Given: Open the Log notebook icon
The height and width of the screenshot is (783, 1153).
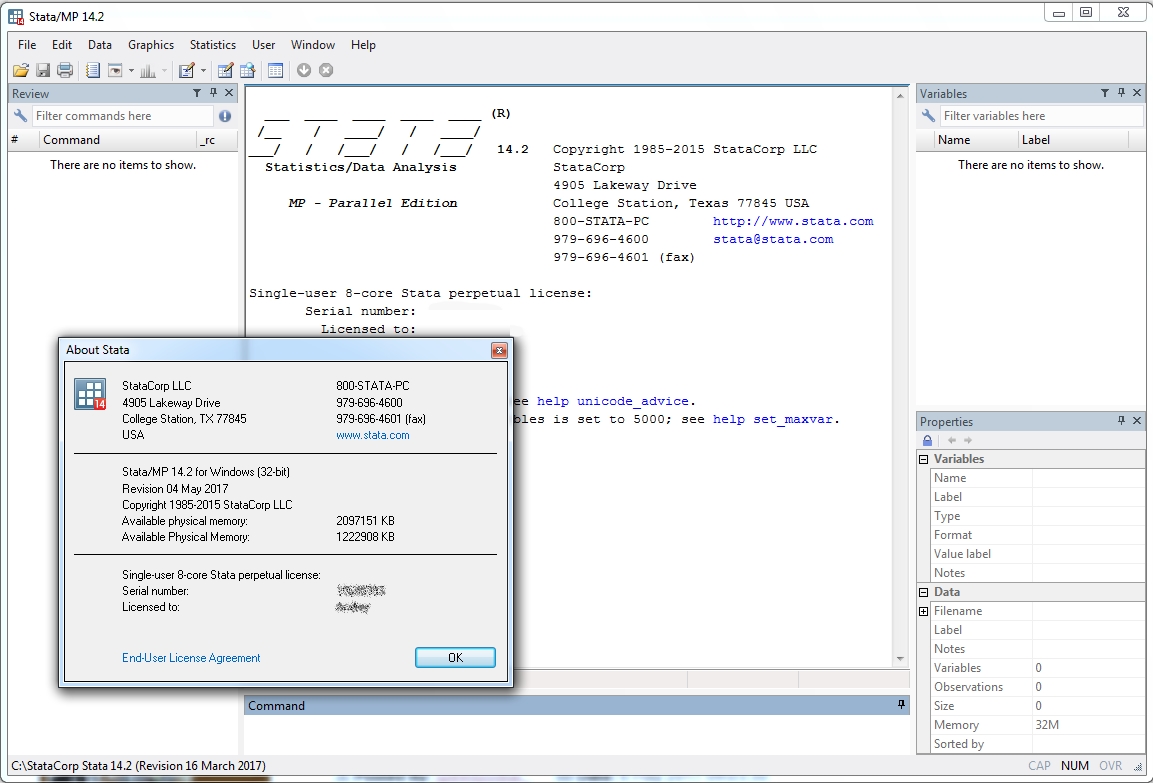Looking at the screenshot, I should 93,70.
